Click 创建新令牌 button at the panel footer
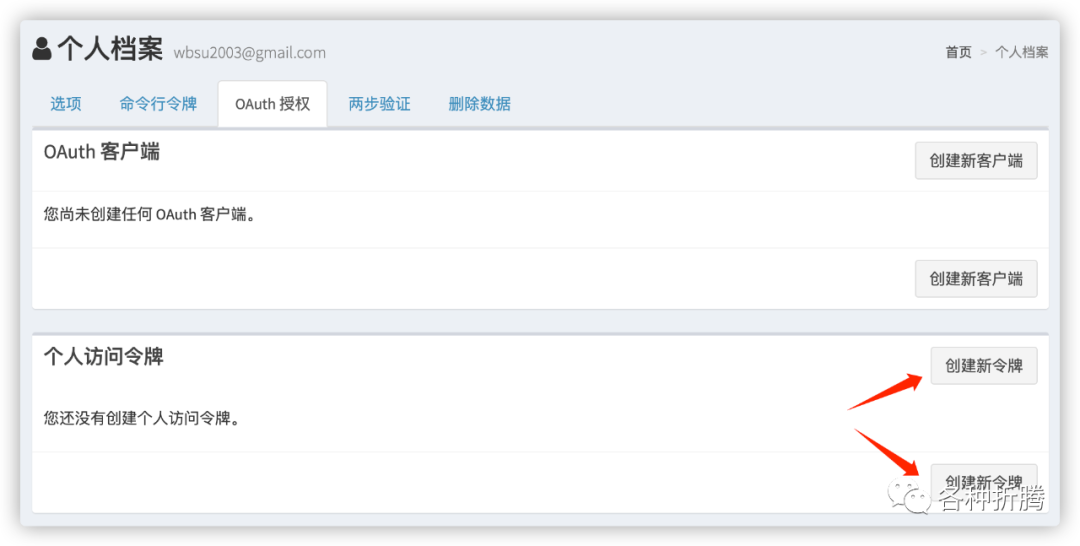The height and width of the screenshot is (546, 1080). coord(984,482)
